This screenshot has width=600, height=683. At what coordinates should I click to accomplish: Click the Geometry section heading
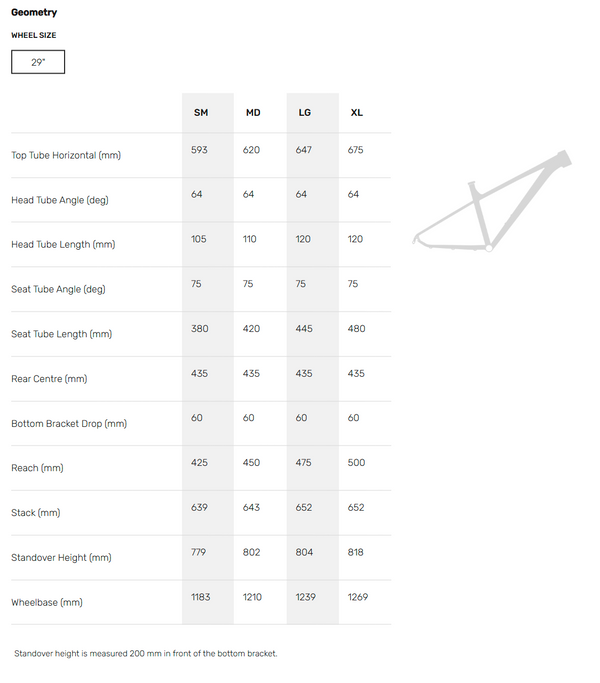tap(34, 13)
